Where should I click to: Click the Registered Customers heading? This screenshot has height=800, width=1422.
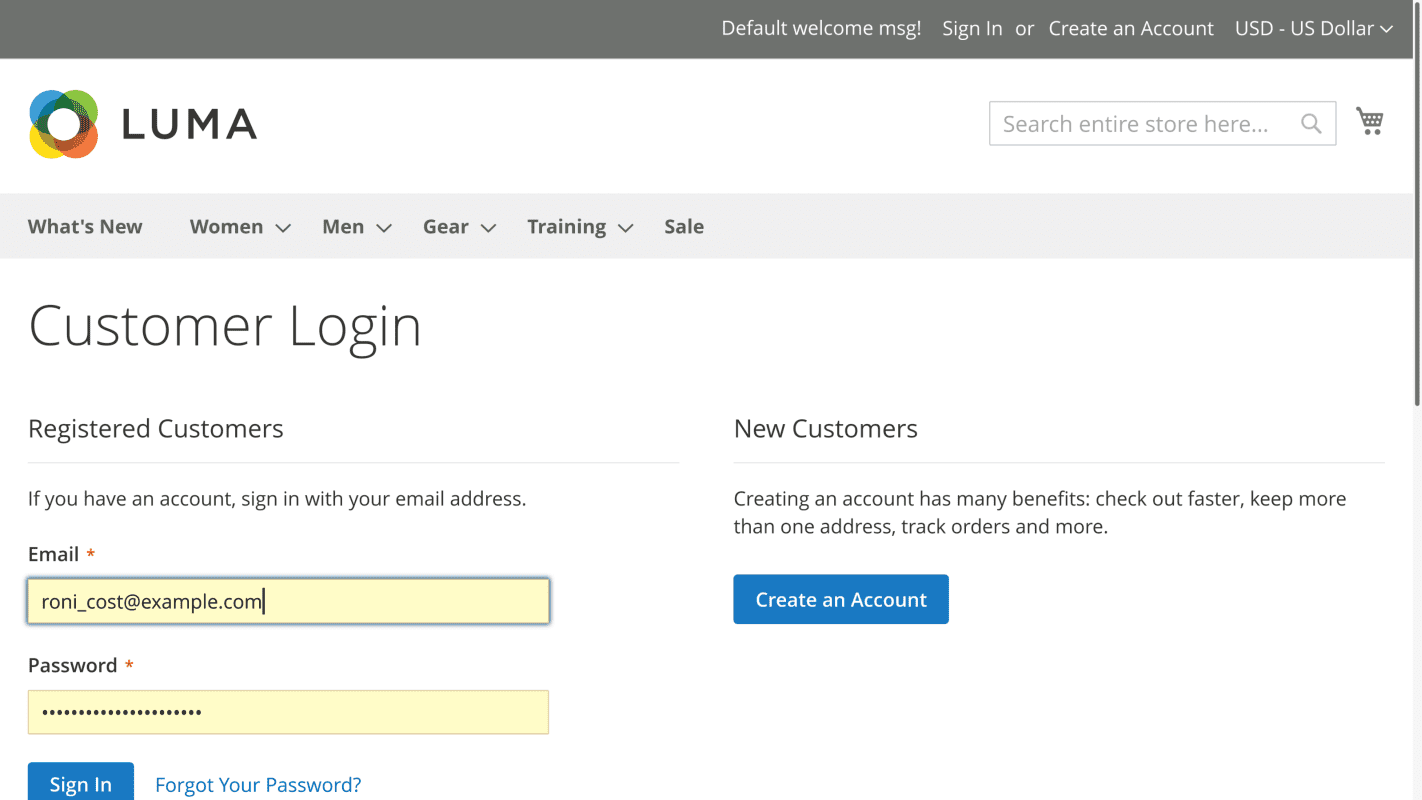pyautogui.click(x=156, y=429)
